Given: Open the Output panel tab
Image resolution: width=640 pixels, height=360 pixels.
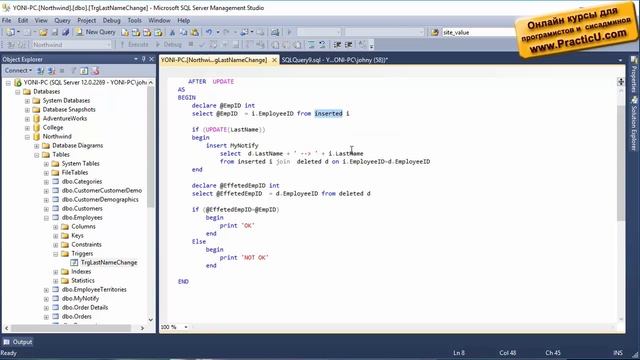Looking at the screenshot, I should tap(18, 342).
